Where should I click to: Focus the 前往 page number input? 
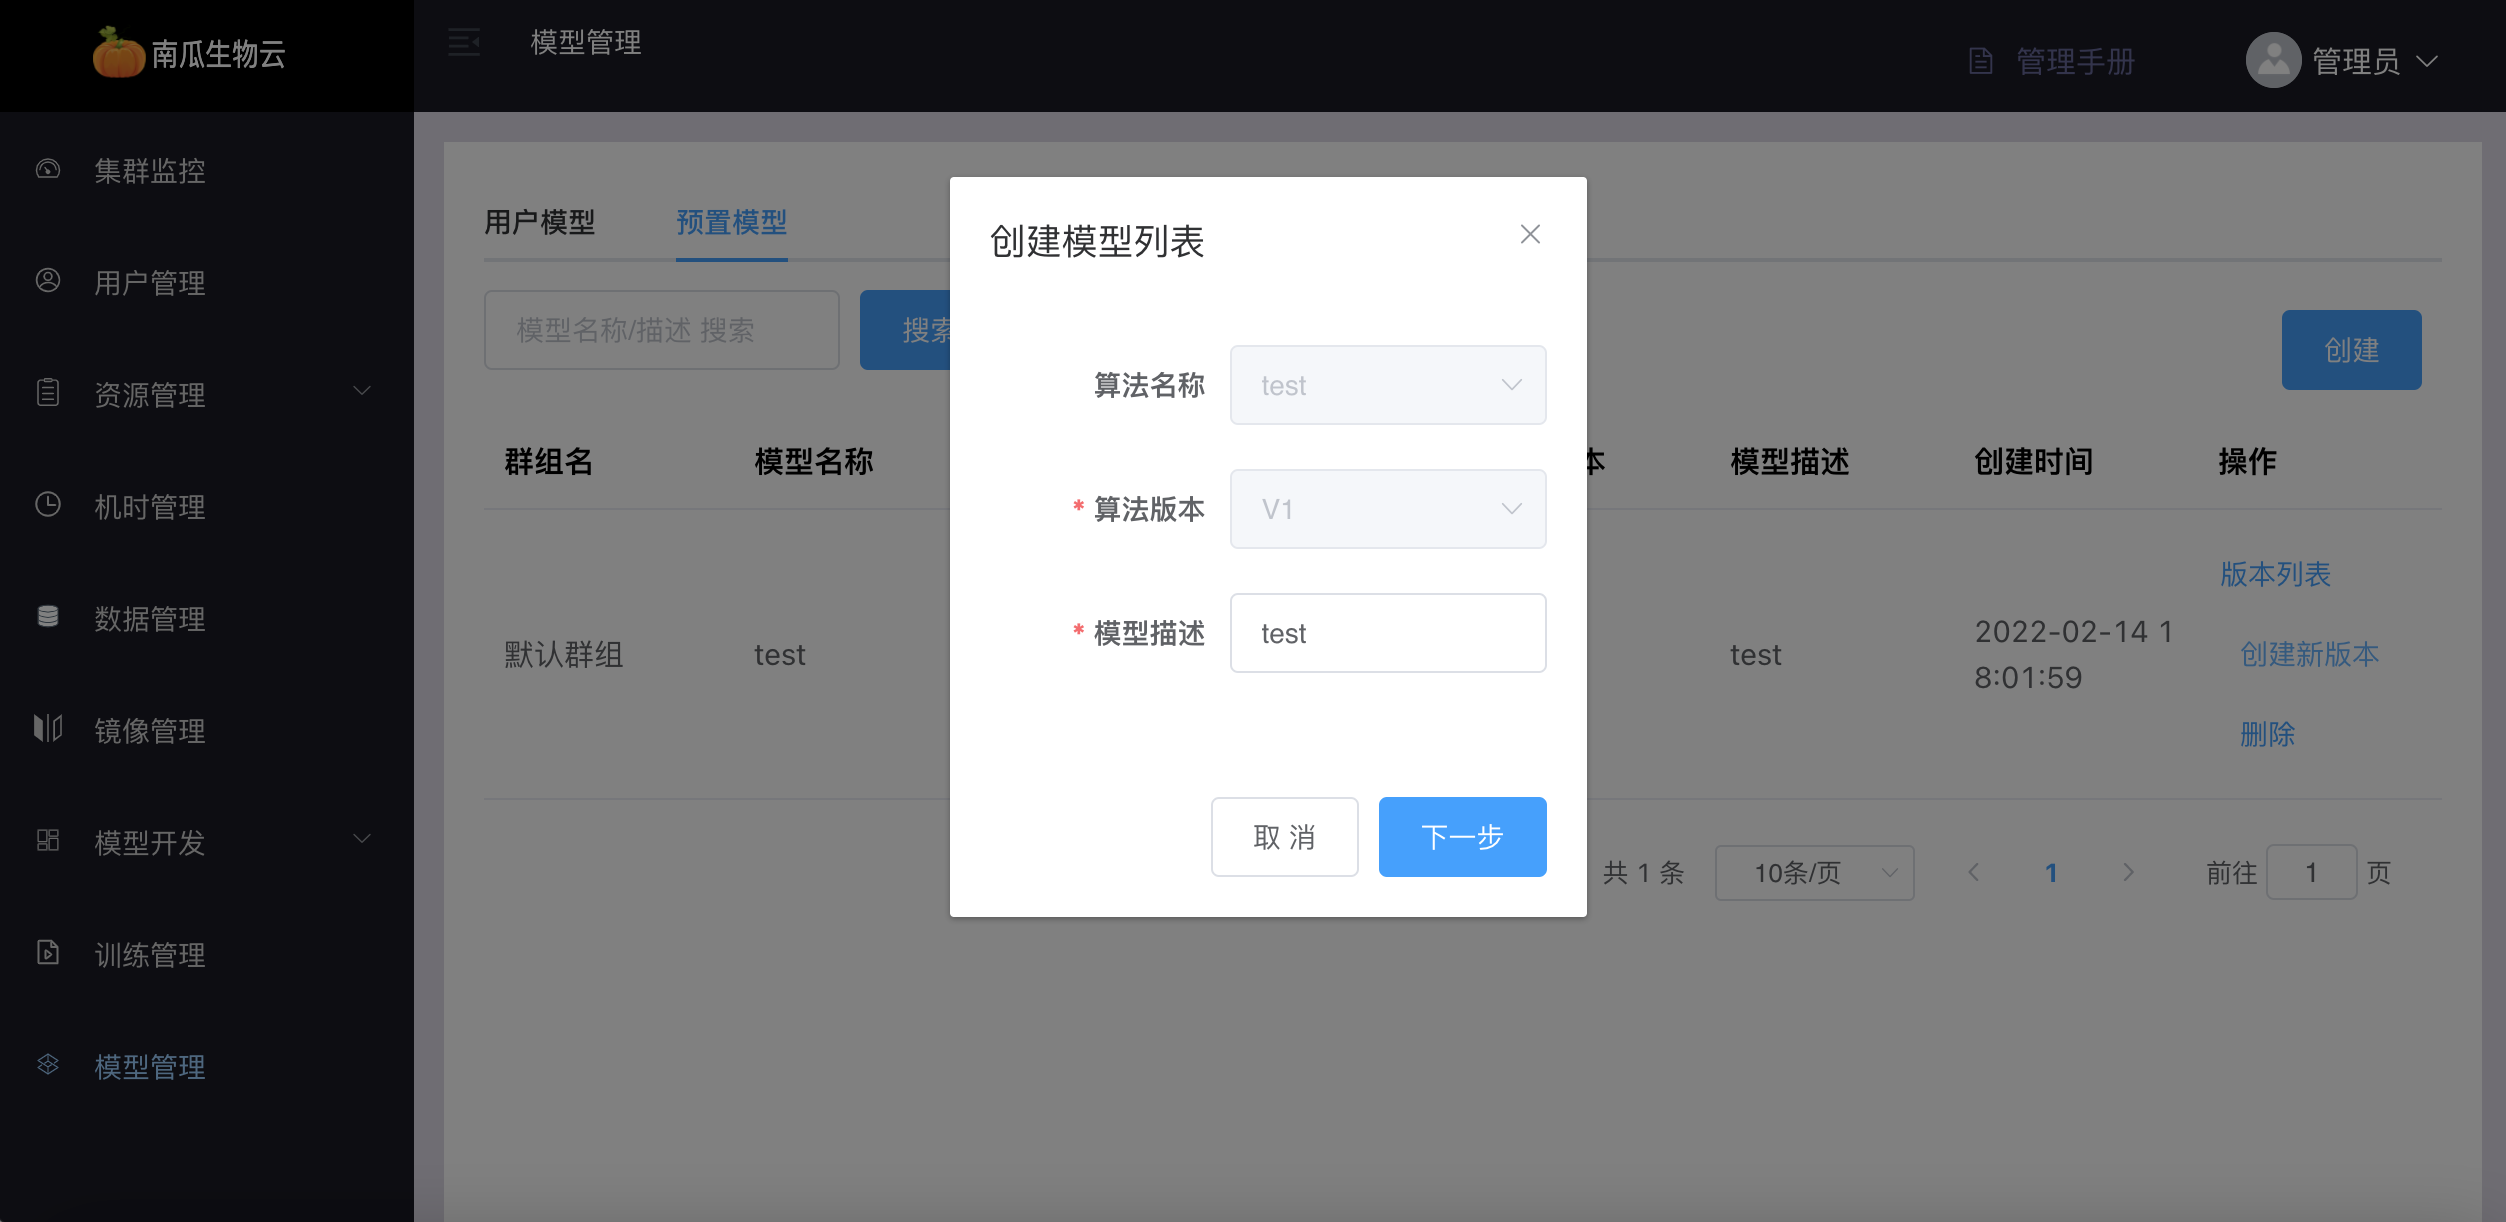pos(2312,873)
